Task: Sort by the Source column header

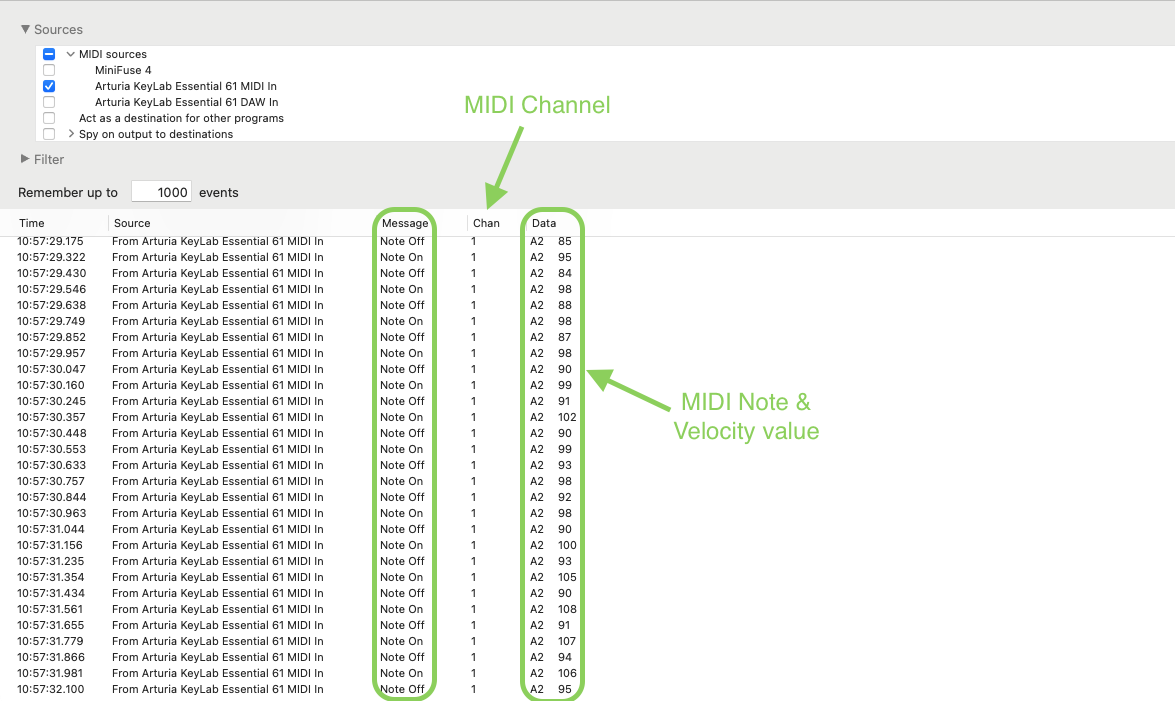Action: [132, 223]
